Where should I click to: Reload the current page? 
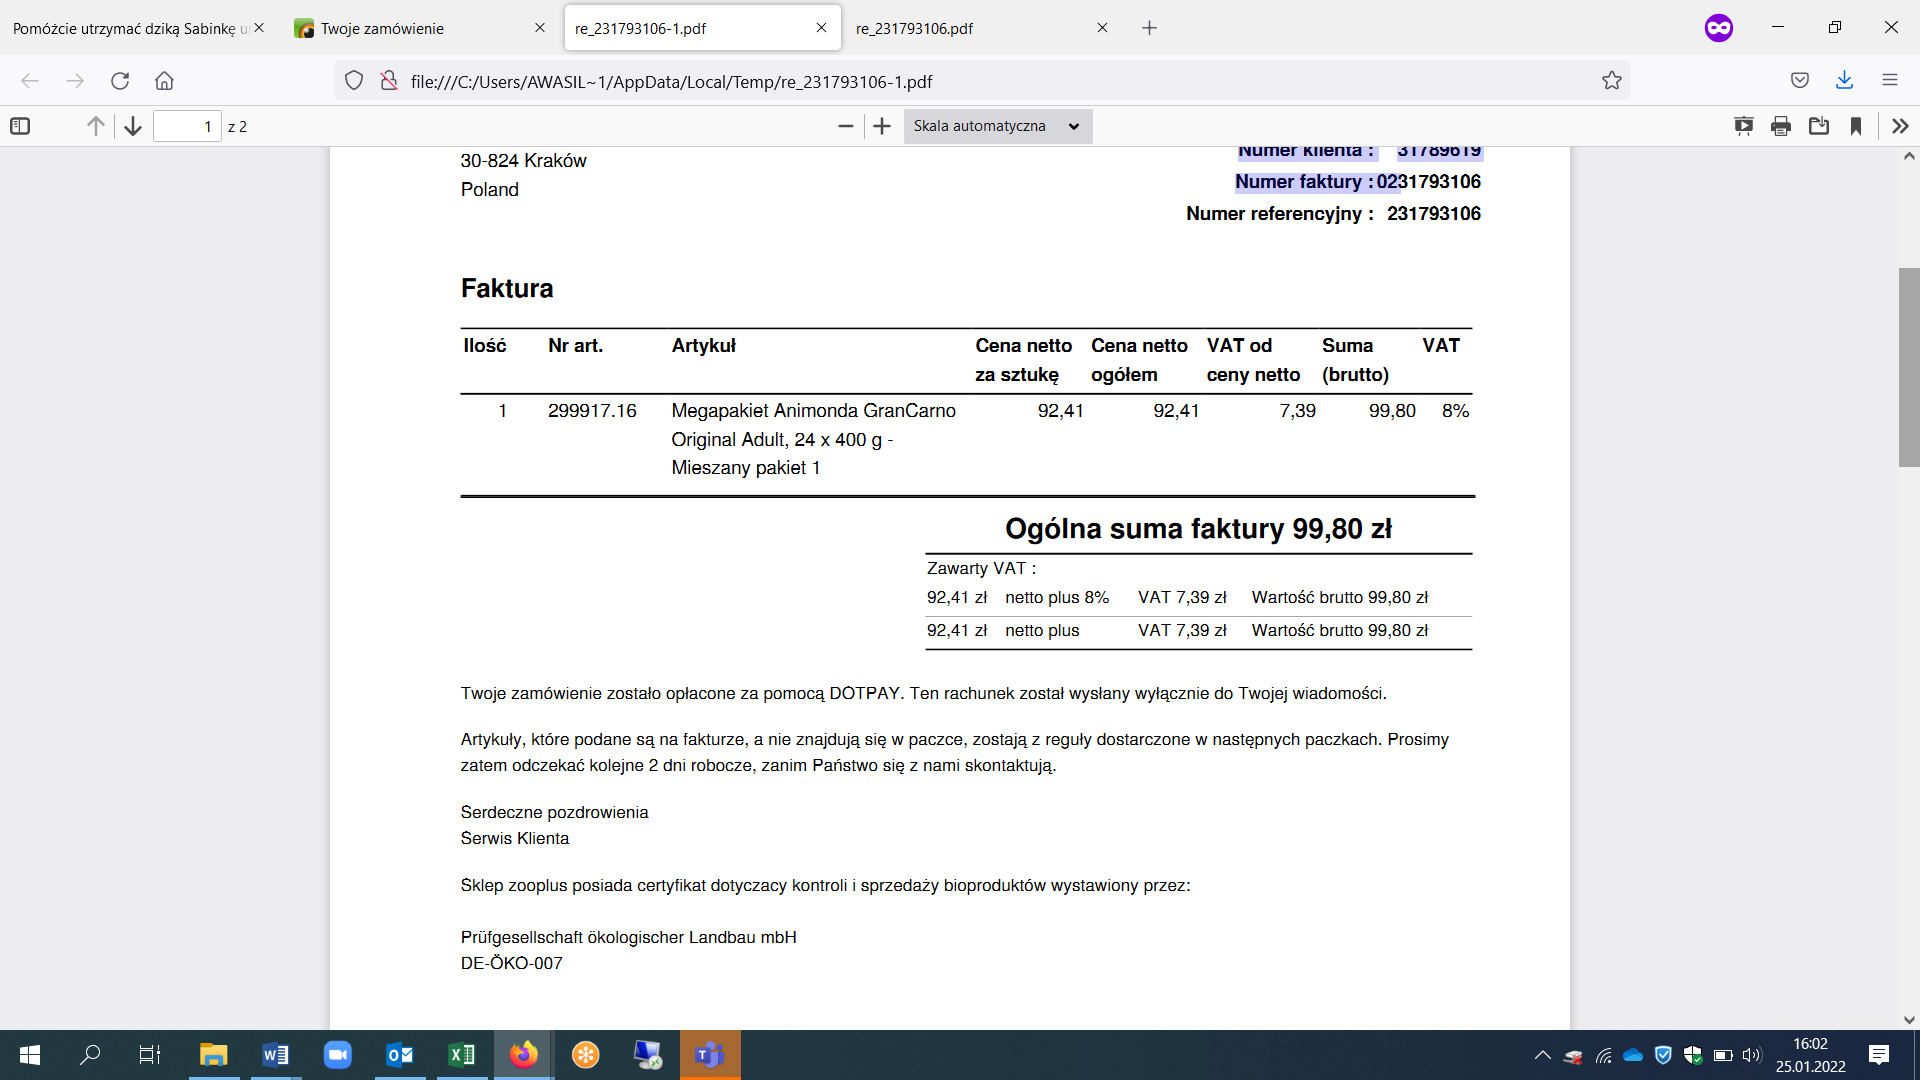(x=120, y=81)
